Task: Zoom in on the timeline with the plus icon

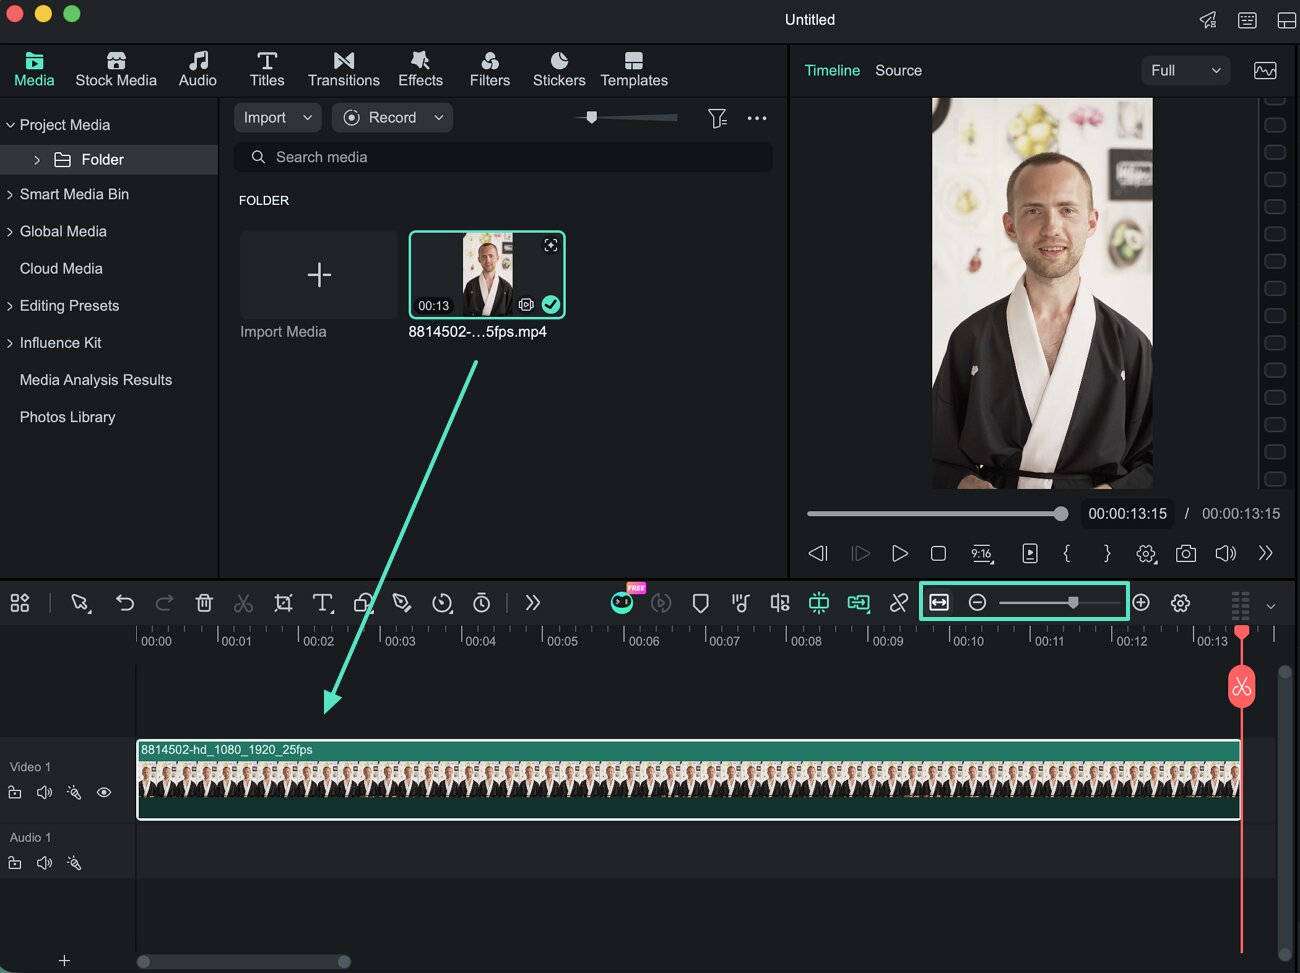Action: click(x=1141, y=602)
